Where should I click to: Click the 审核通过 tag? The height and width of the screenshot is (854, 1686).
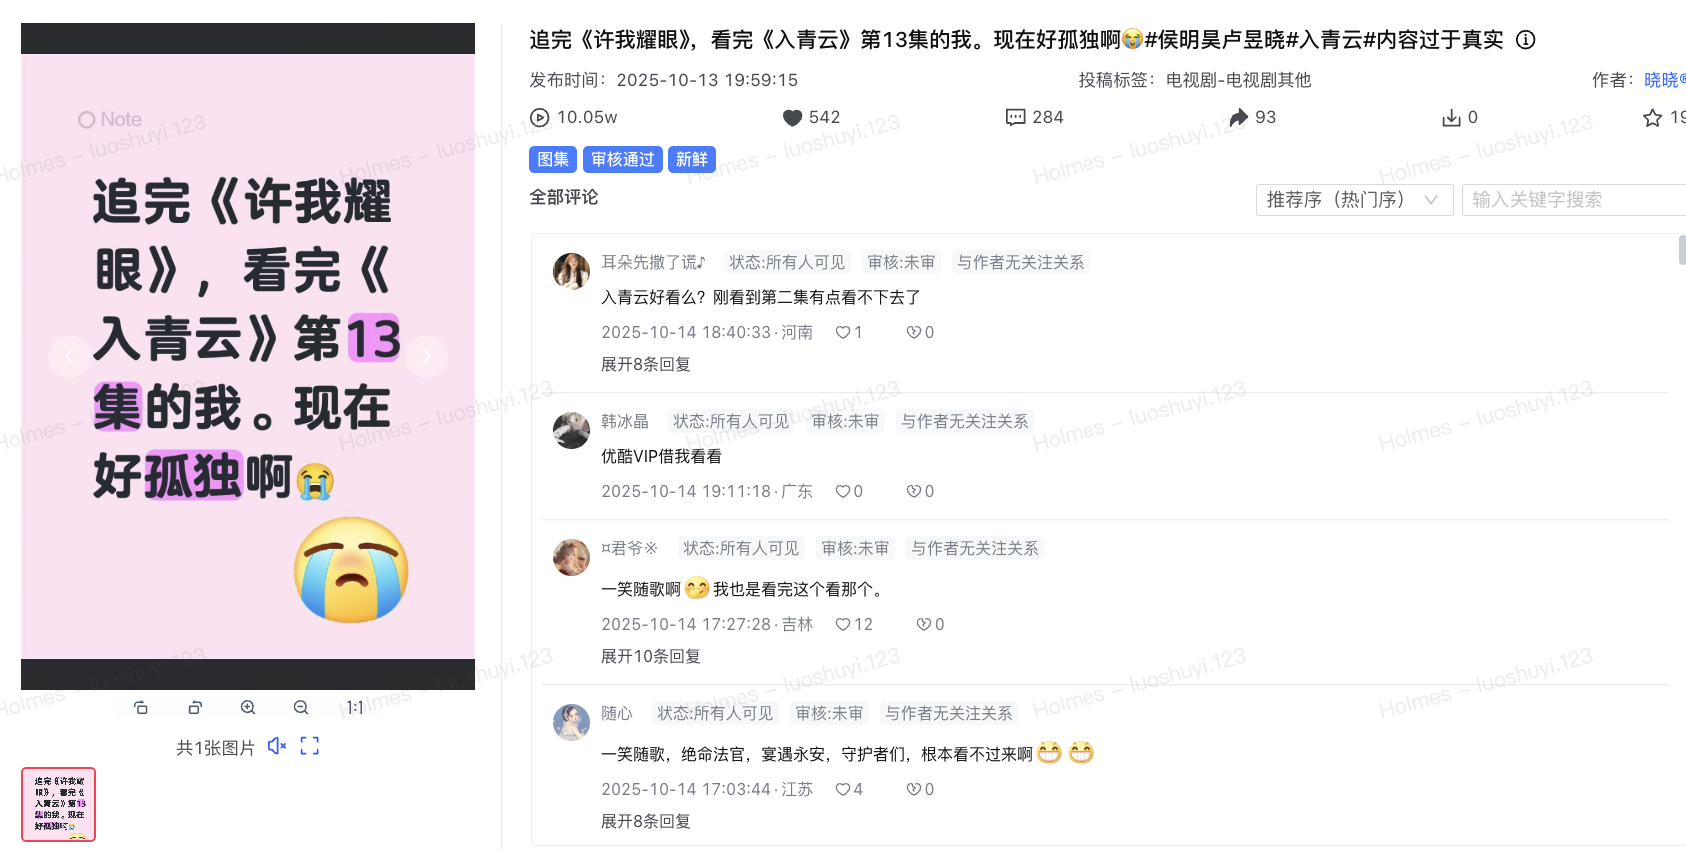coord(622,159)
